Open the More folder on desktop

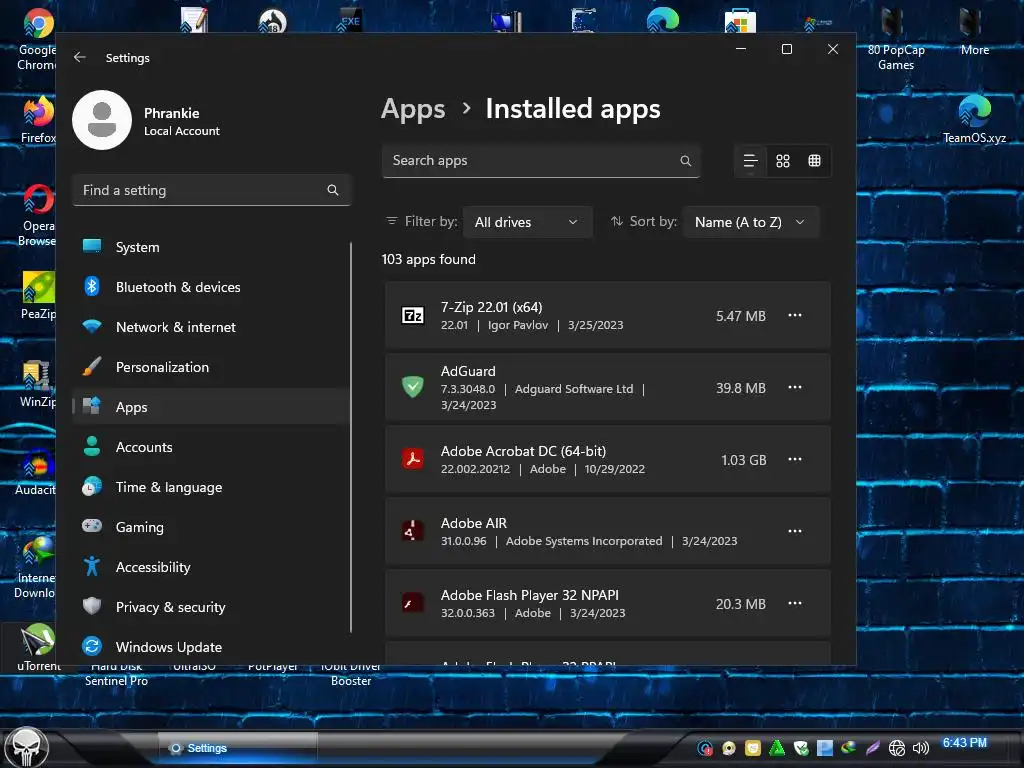974,31
